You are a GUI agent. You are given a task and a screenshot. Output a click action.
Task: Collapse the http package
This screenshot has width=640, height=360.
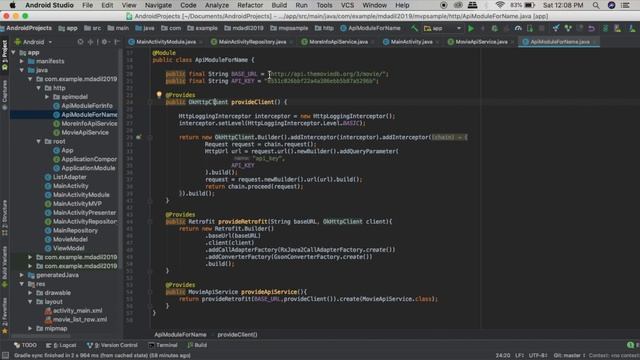[39, 88]
